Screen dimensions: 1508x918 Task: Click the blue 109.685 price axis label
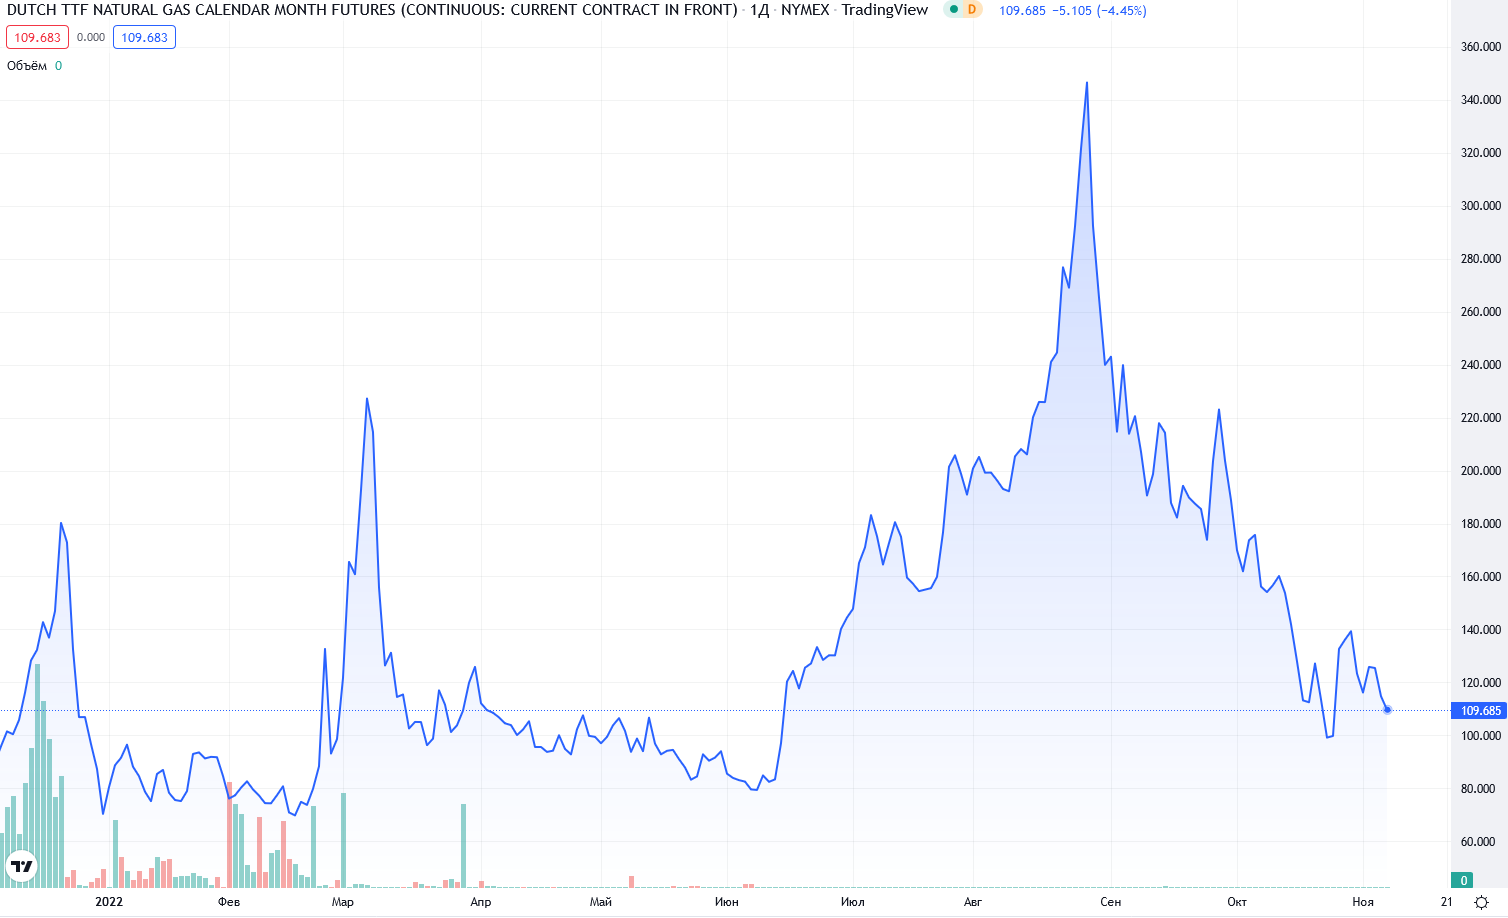pos(1480,711)
